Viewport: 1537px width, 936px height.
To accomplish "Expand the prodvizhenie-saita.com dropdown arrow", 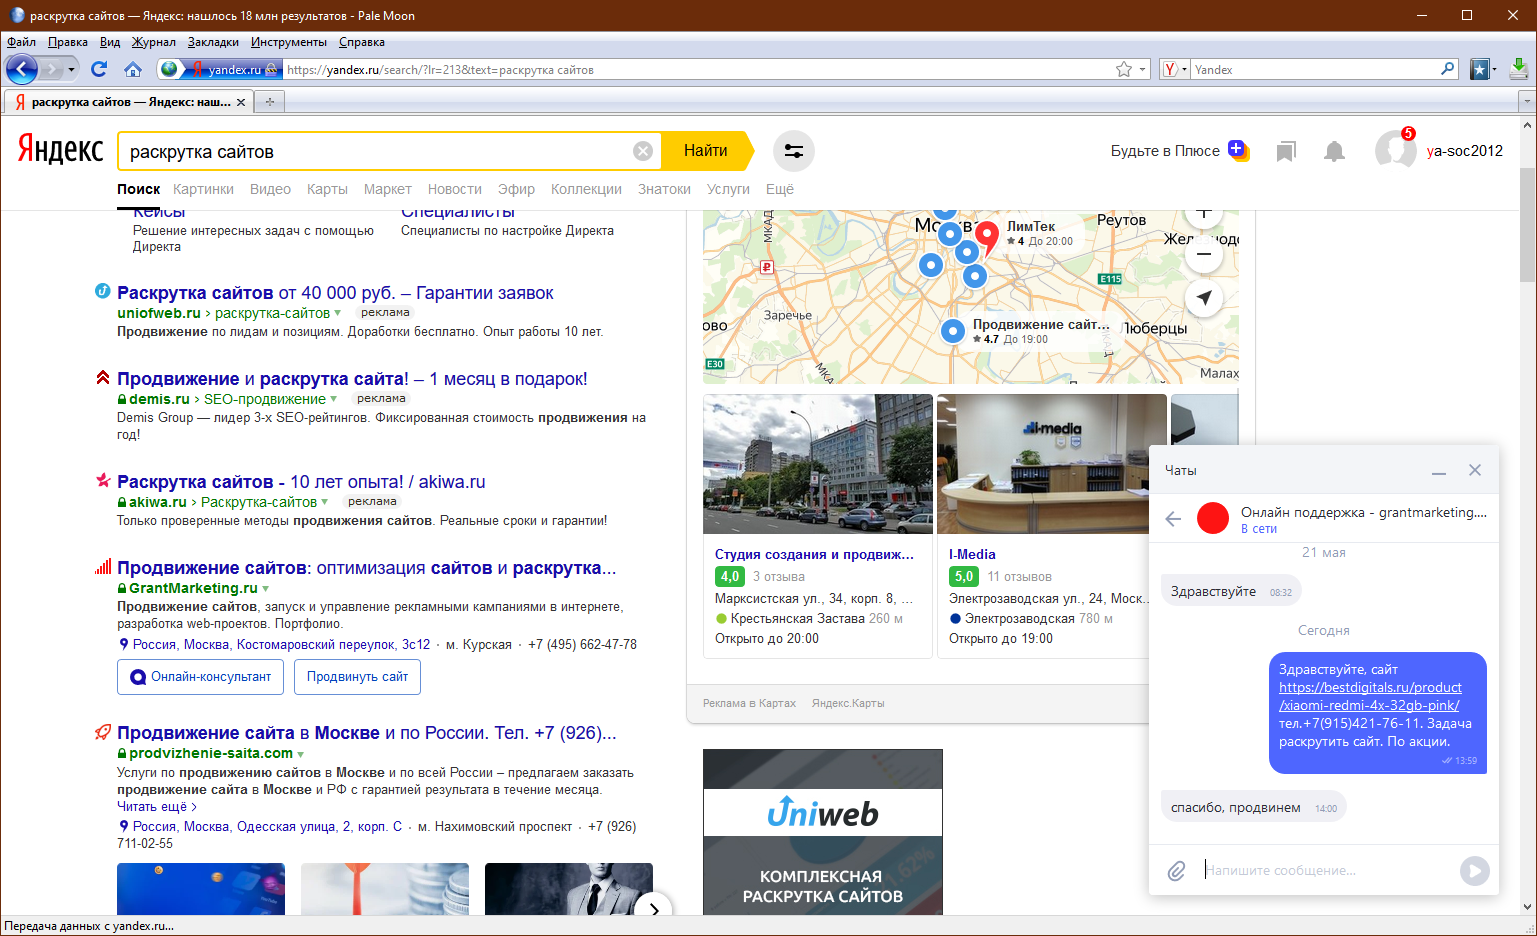I will [x=300, y=754].
